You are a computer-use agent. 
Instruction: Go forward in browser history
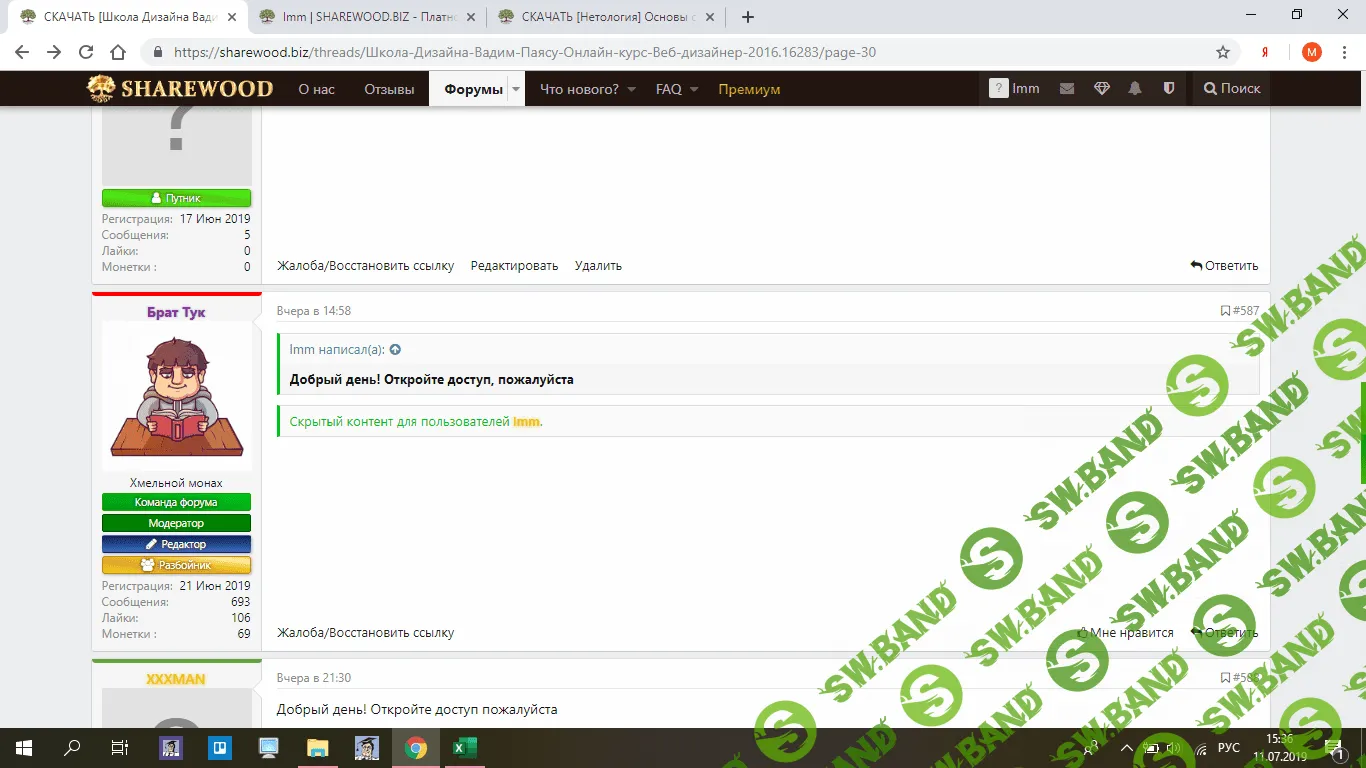[x=54, y=52]
